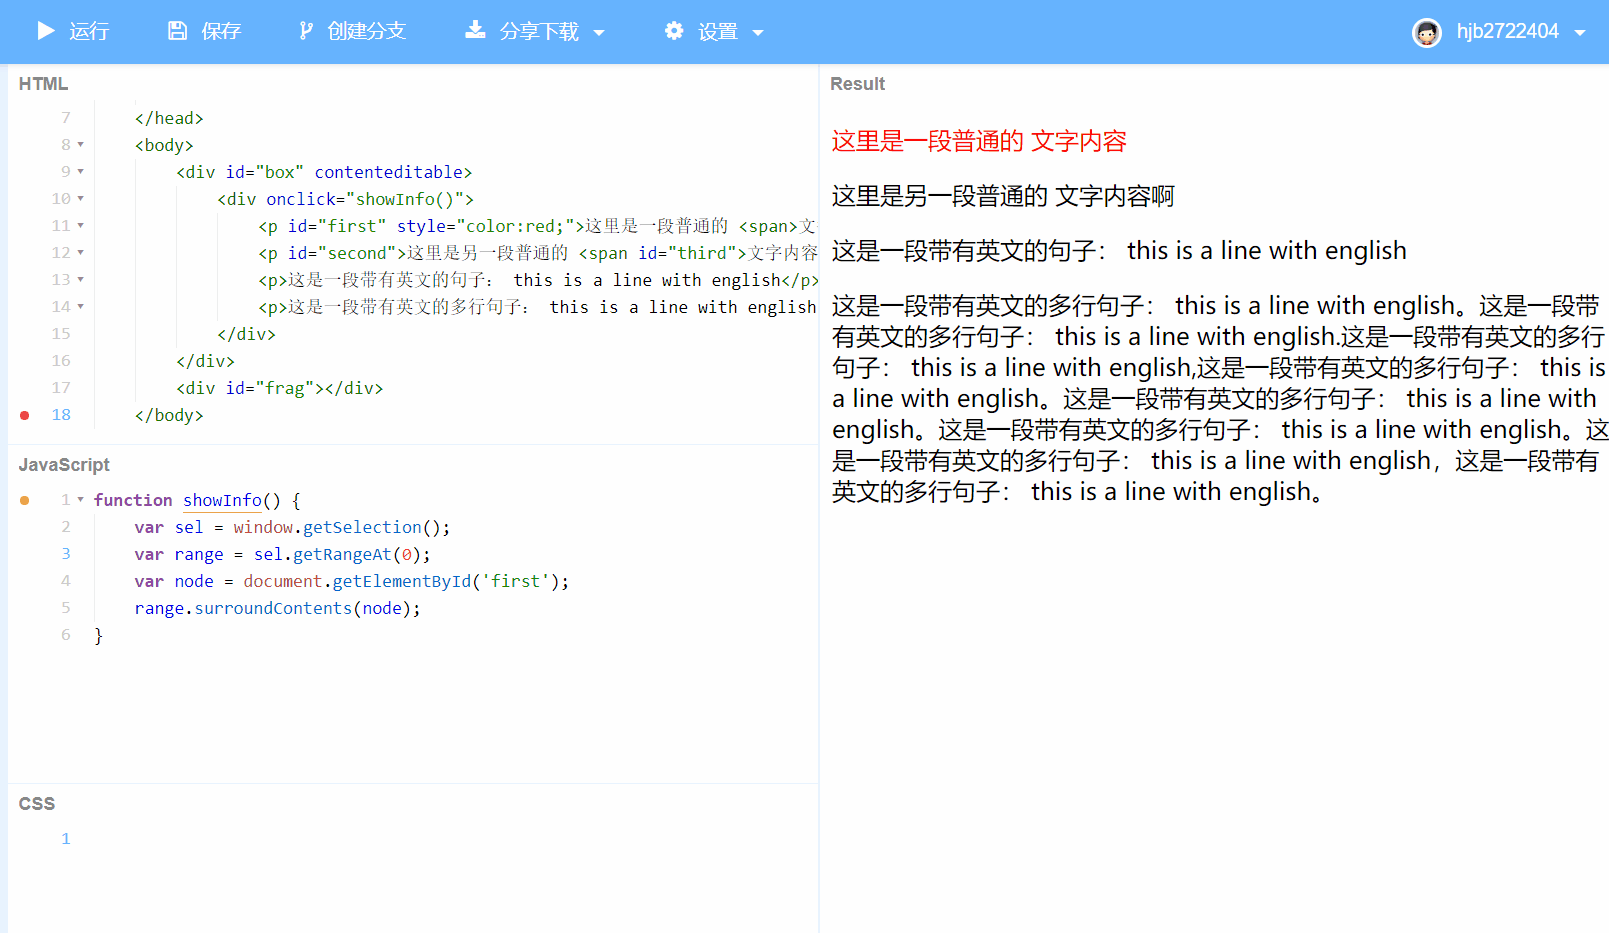Screen dimensions: 1609x933
Task: Select the CSS panel header
Action: (37, 804)
